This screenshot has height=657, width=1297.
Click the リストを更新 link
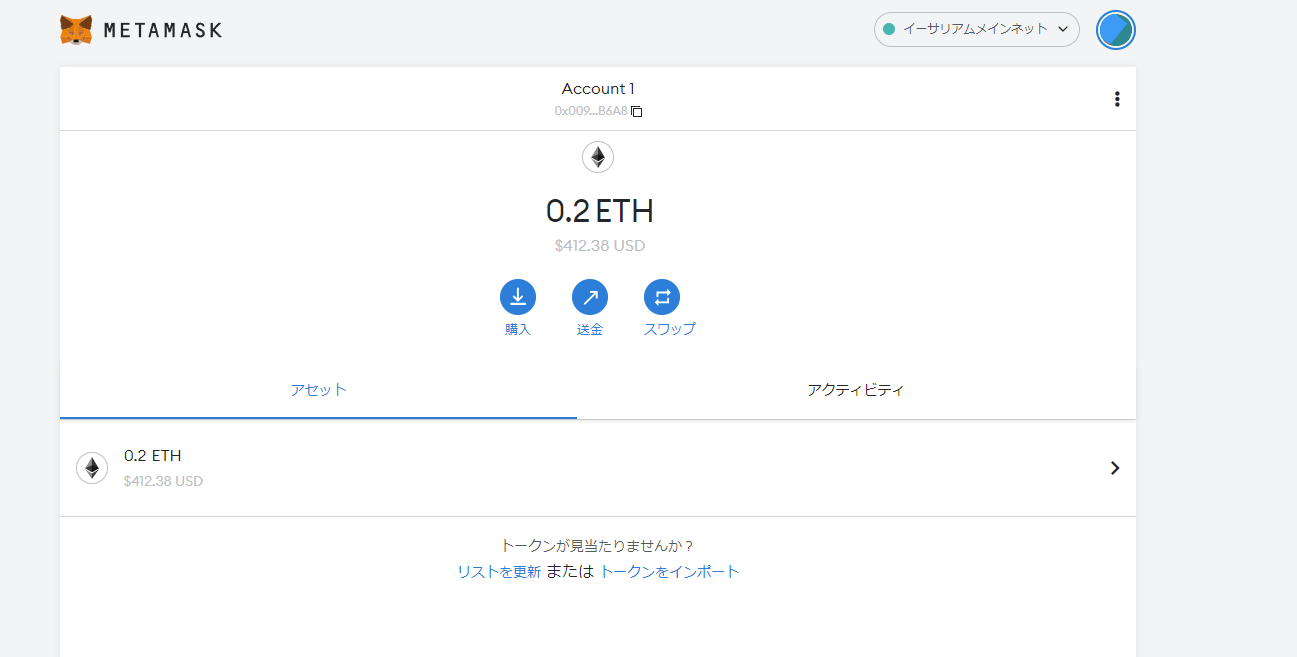(x=499, y=572)
